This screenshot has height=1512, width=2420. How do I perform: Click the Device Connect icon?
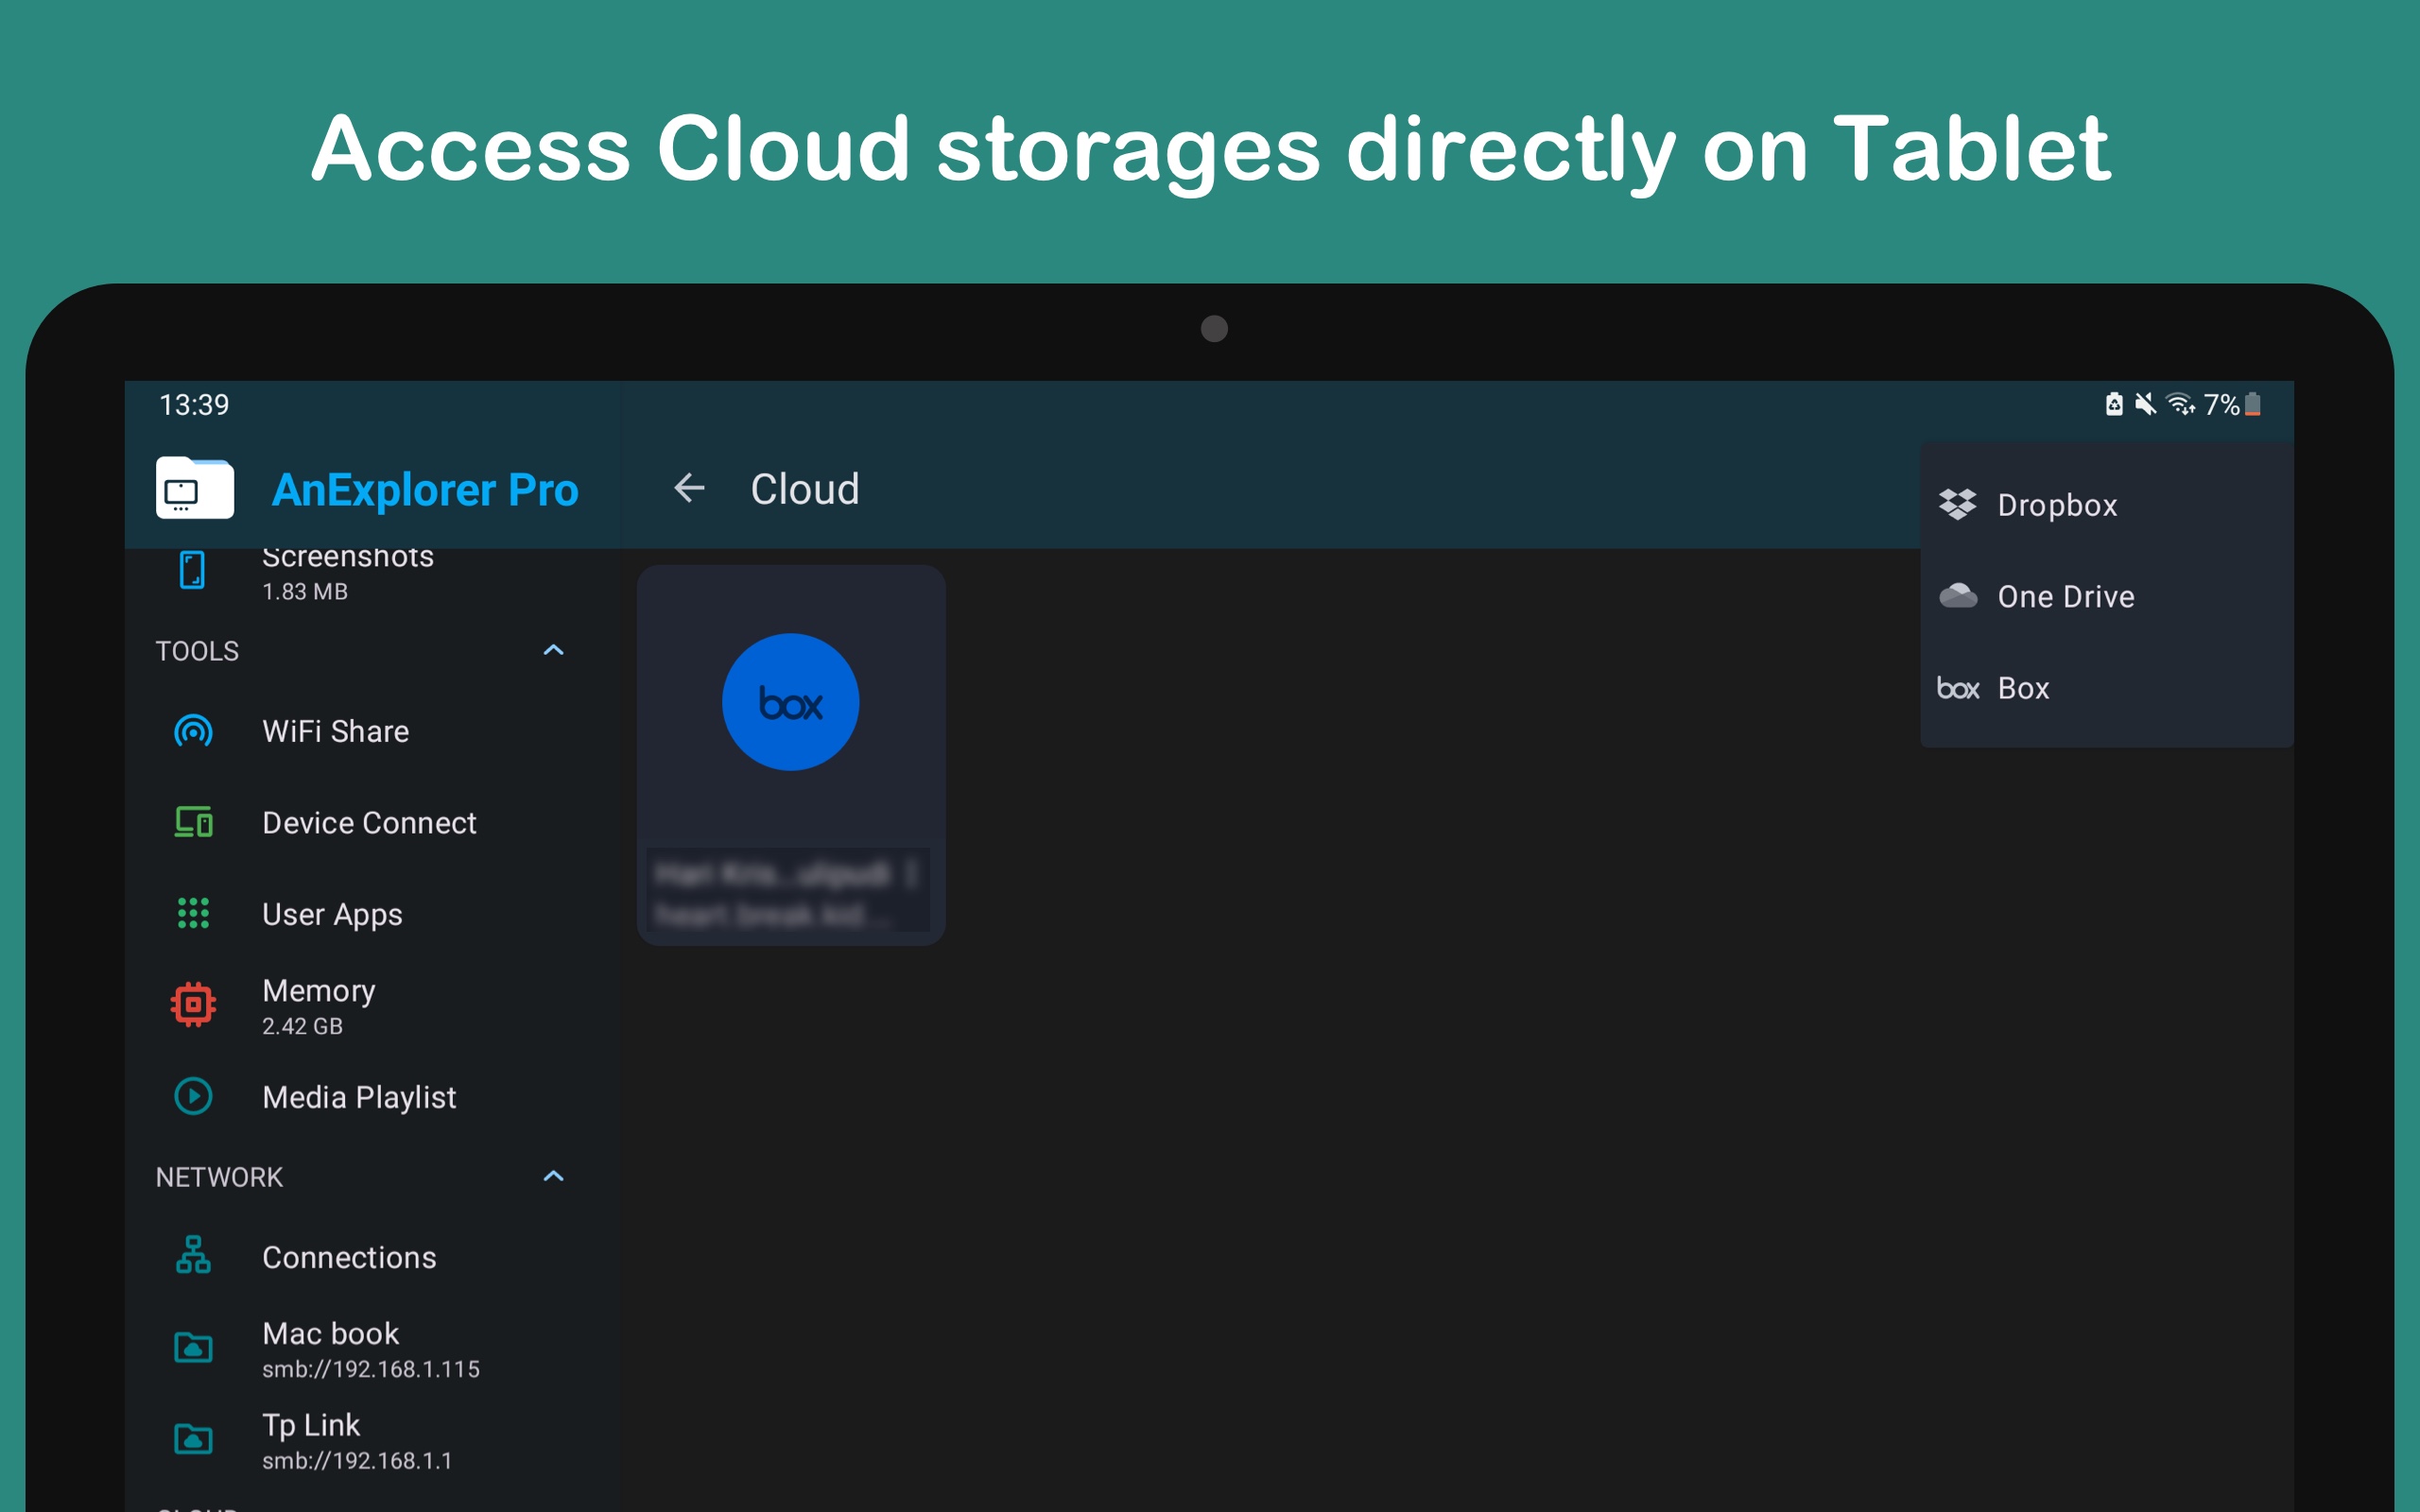click(x=193, y=822)
